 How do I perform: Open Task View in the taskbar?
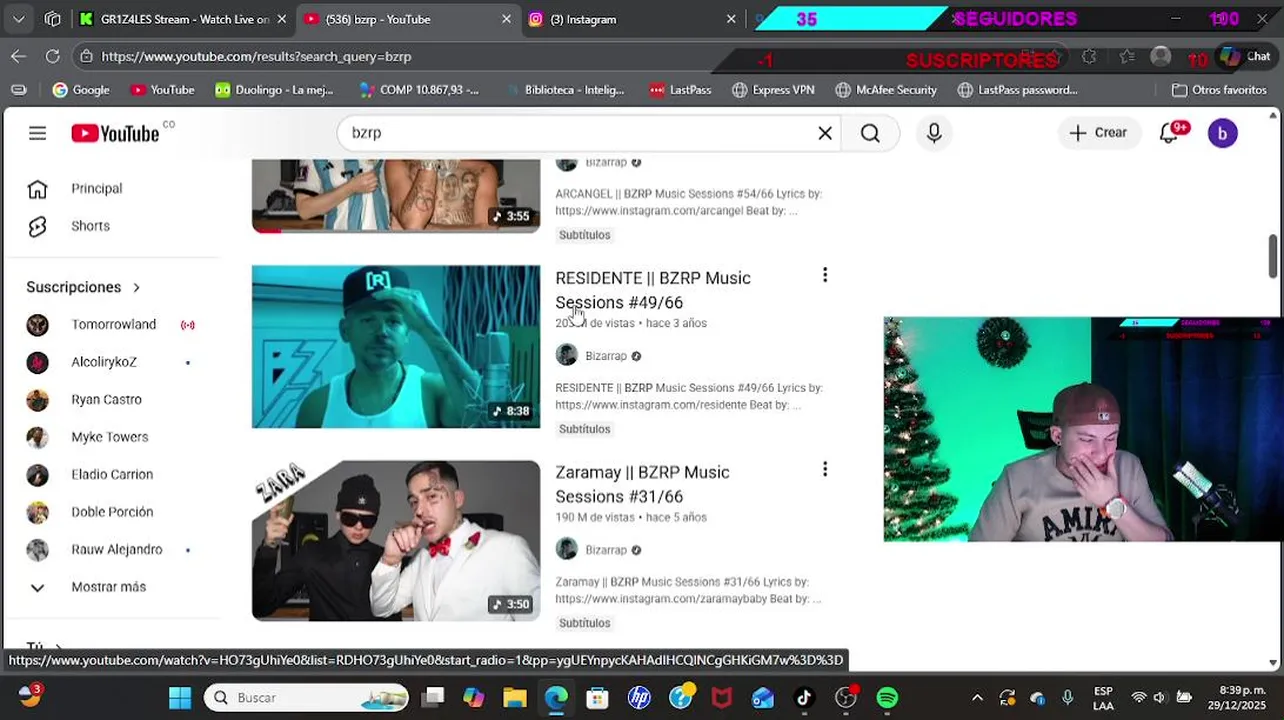pyautogui.click(x=433, y=698)
